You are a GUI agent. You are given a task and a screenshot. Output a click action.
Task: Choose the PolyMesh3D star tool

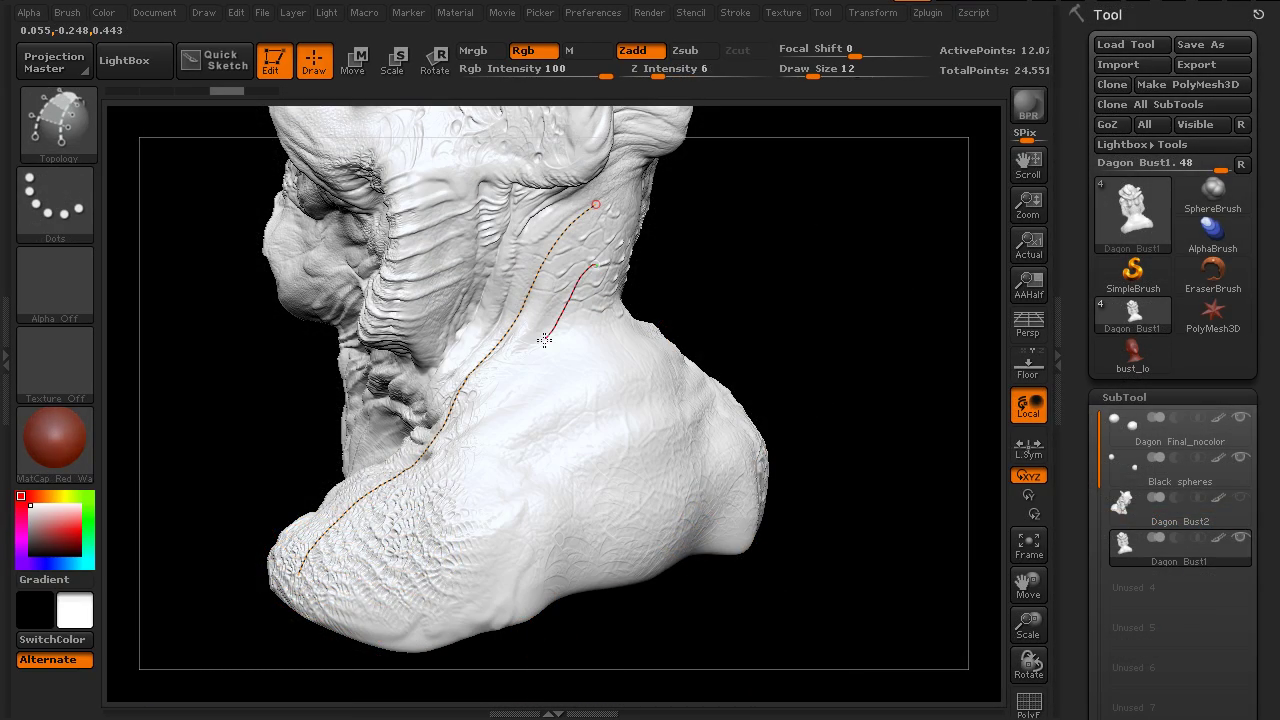click(1212, 315)
